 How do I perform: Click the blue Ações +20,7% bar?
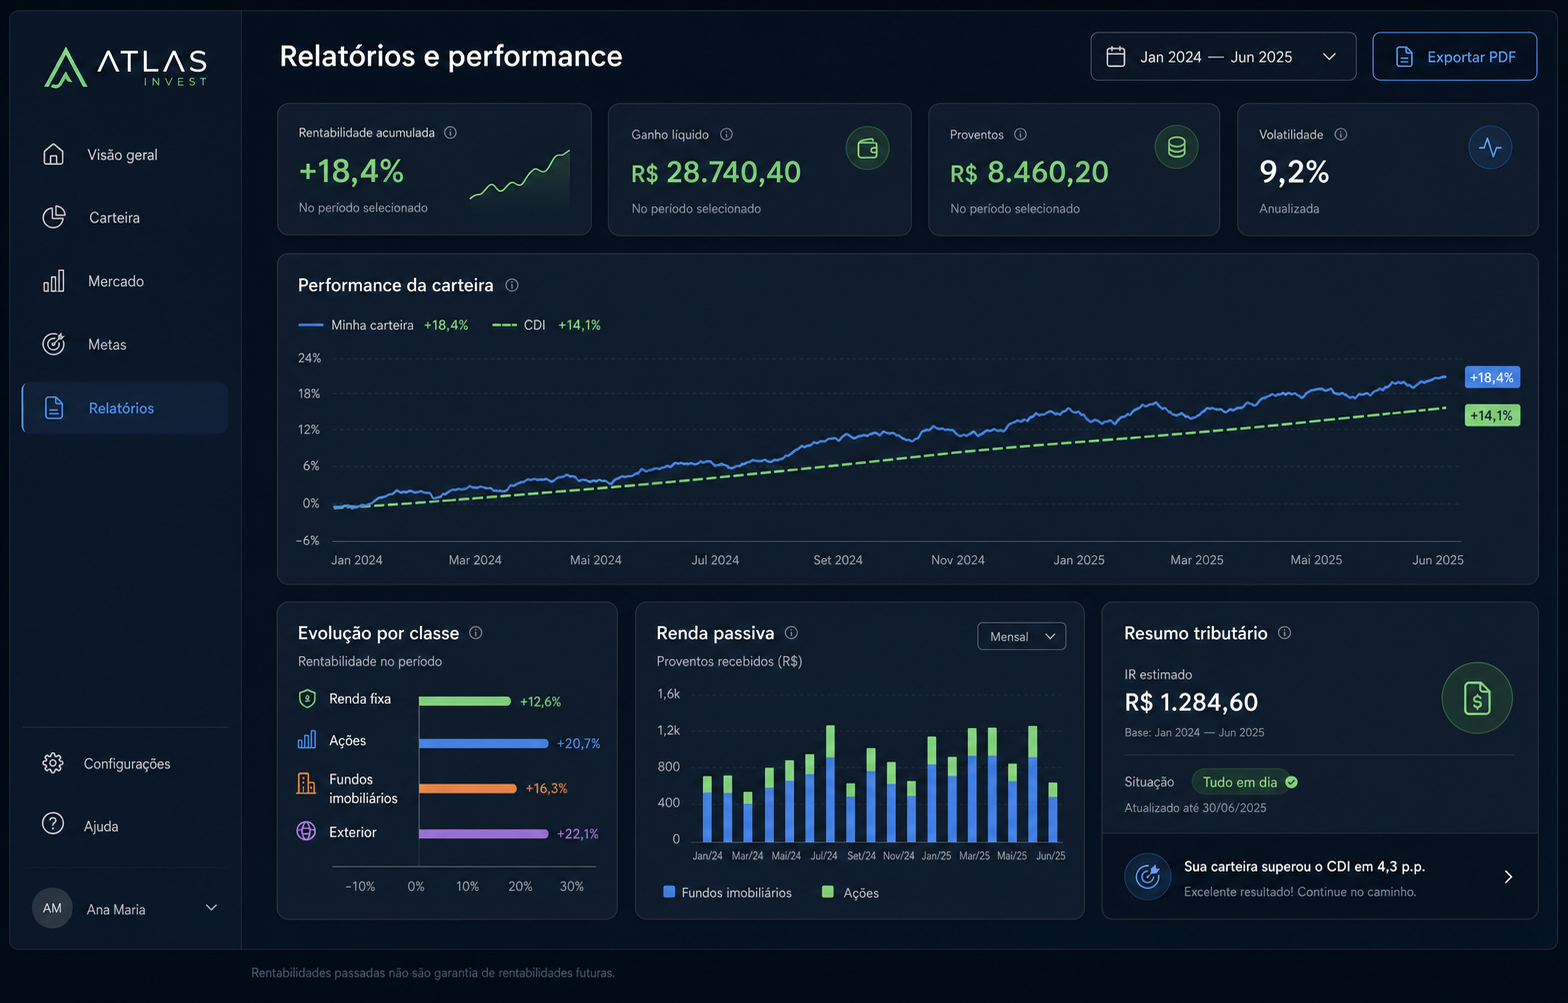click(484, 743)
